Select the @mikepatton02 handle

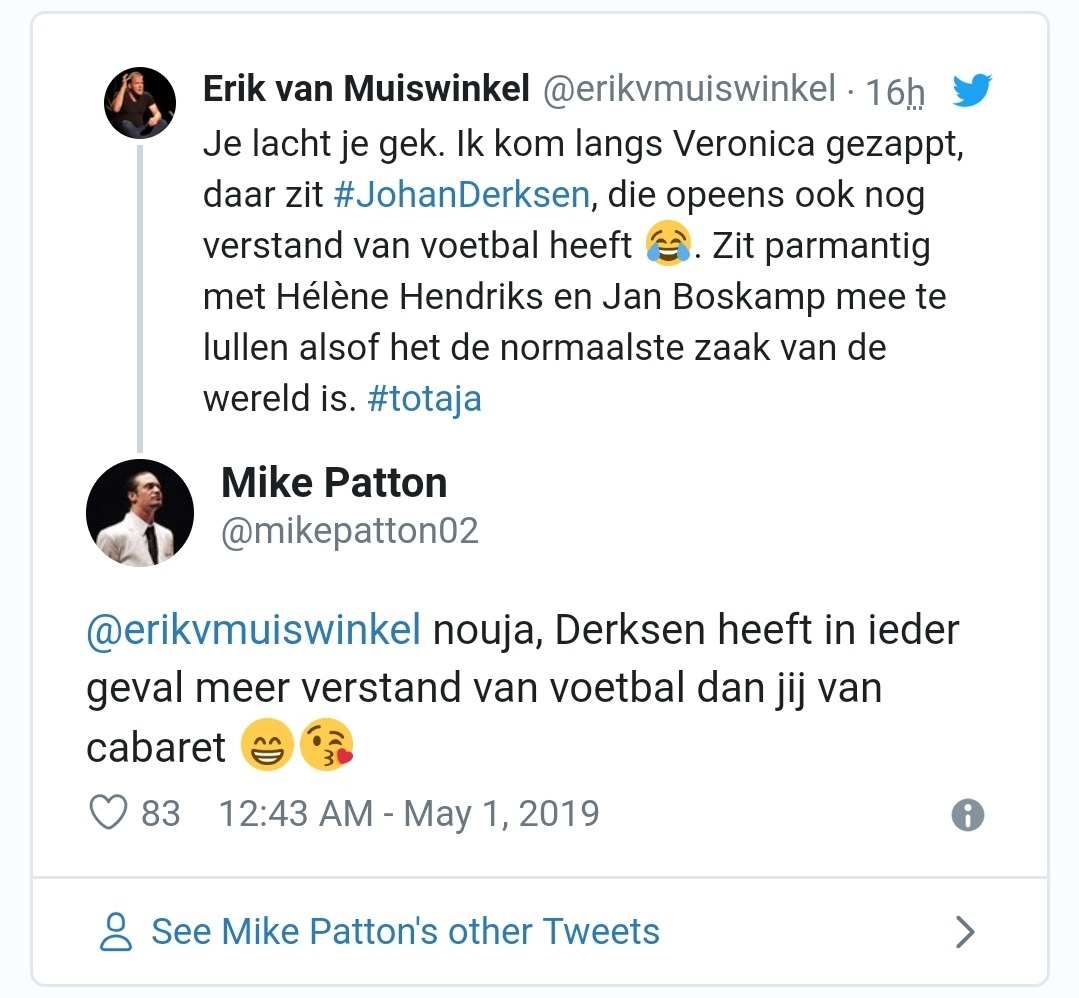click(x=349, y=532)
